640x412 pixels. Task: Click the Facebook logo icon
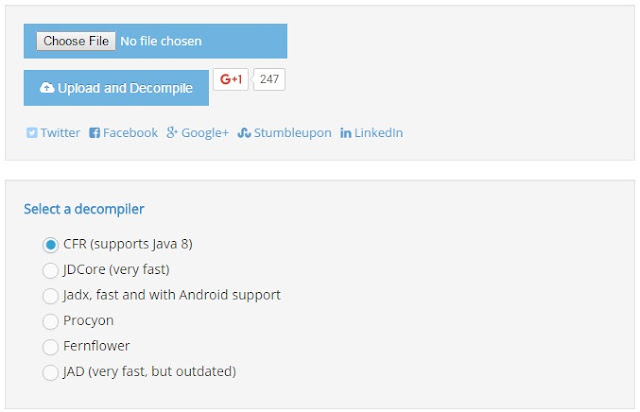coord(94,133)
